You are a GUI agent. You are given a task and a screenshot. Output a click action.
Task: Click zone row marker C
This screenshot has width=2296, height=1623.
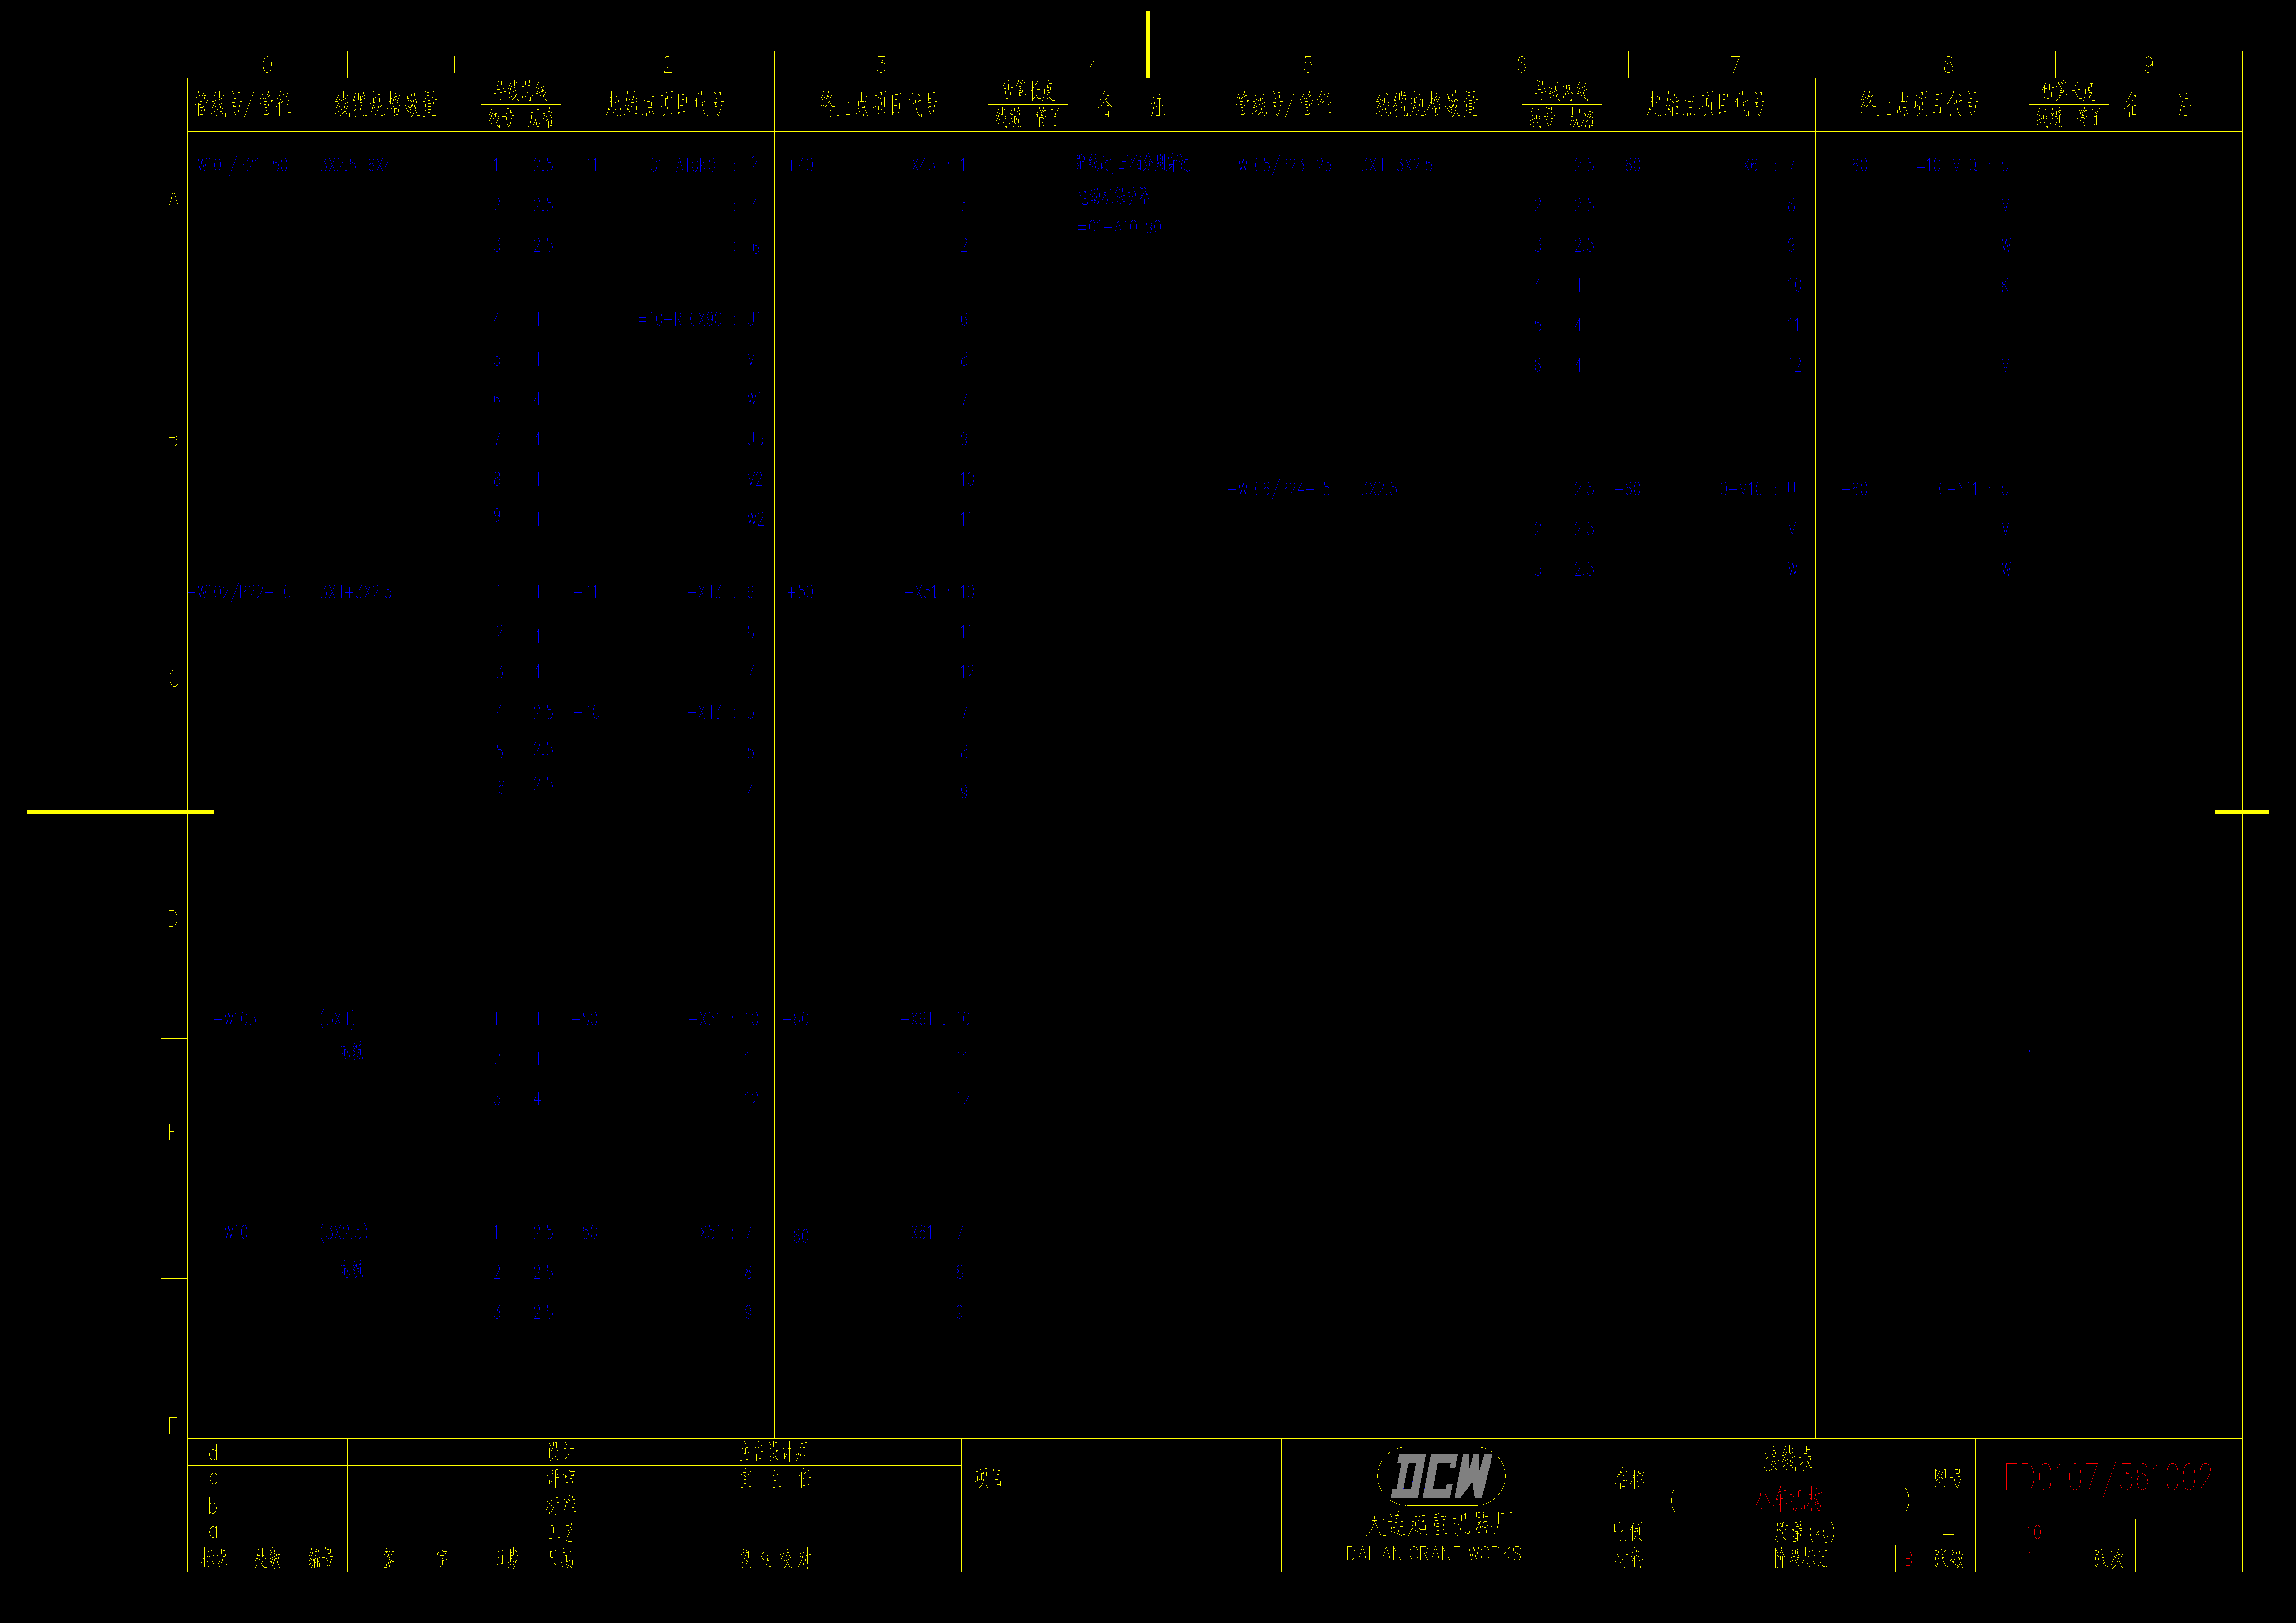click(x=174, y=679)
